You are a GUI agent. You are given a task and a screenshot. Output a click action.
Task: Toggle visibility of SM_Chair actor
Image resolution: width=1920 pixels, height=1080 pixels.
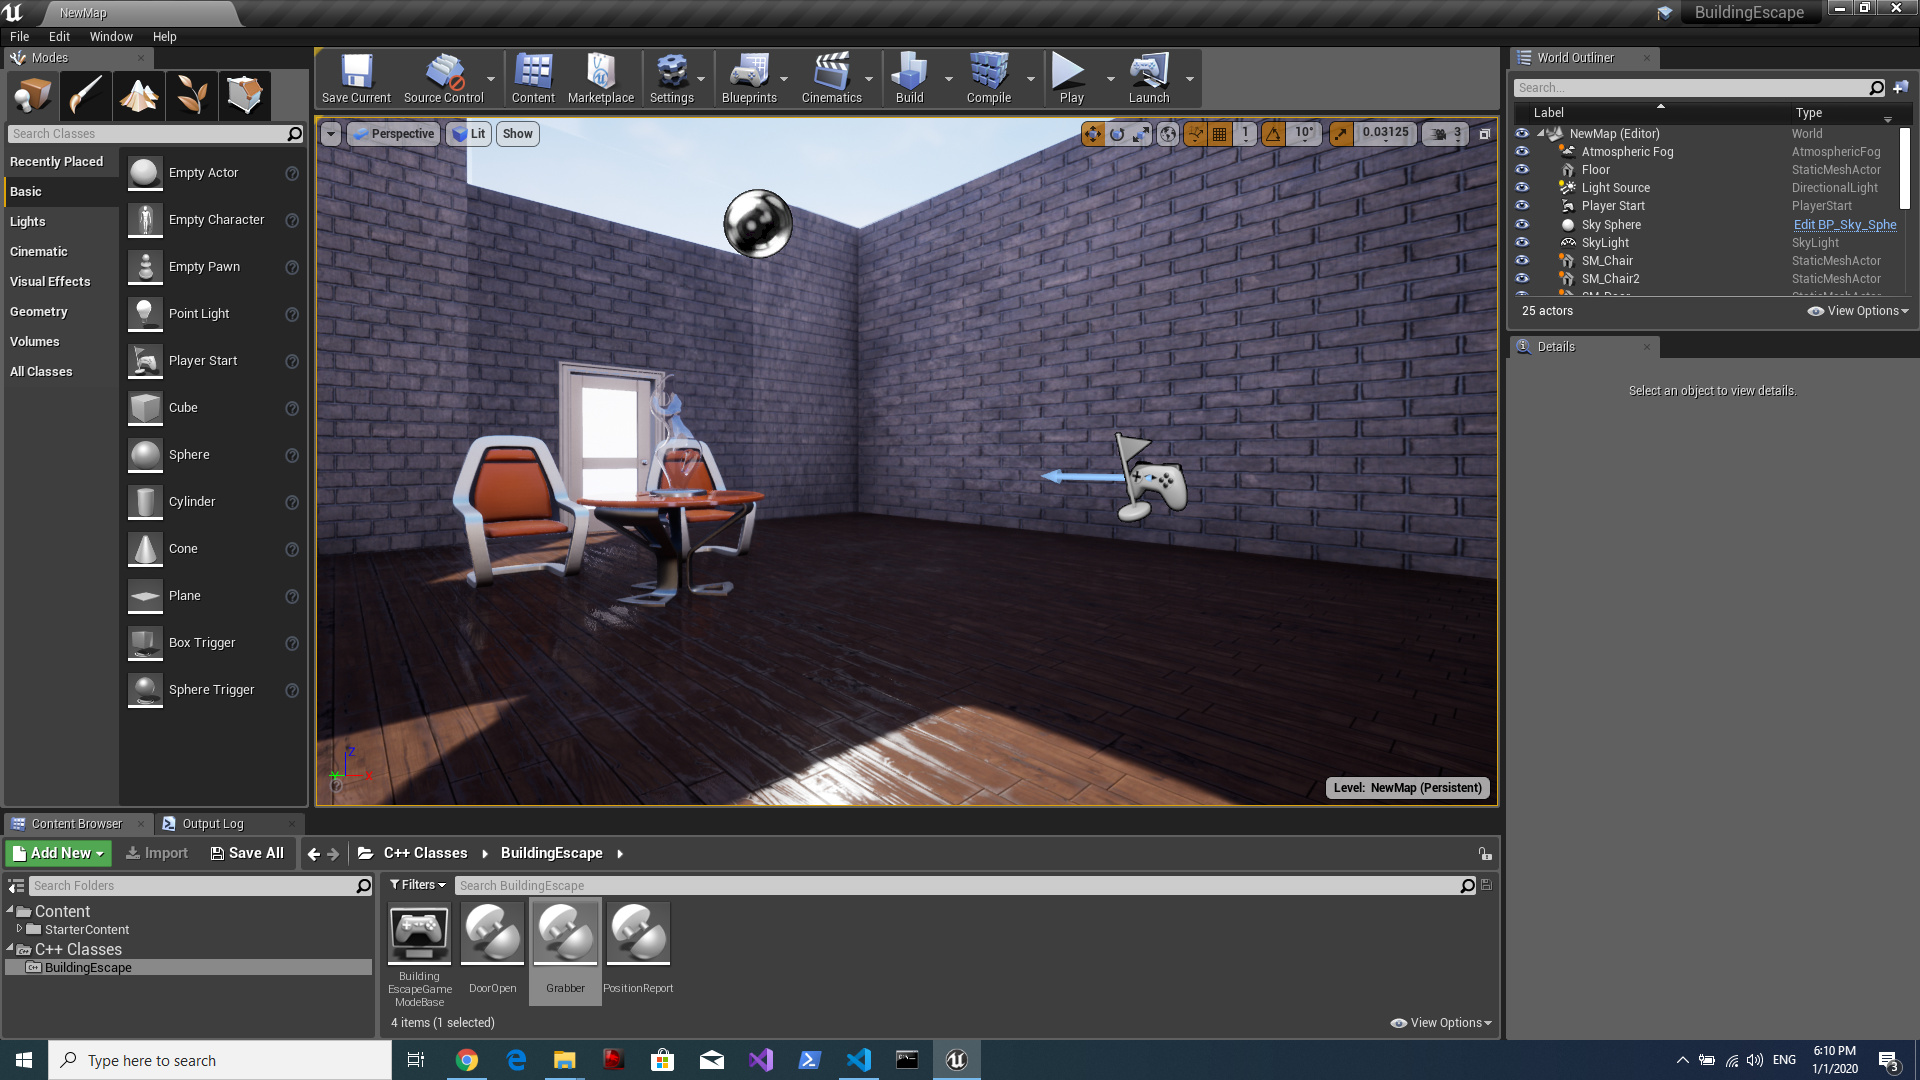[1522, 261]
